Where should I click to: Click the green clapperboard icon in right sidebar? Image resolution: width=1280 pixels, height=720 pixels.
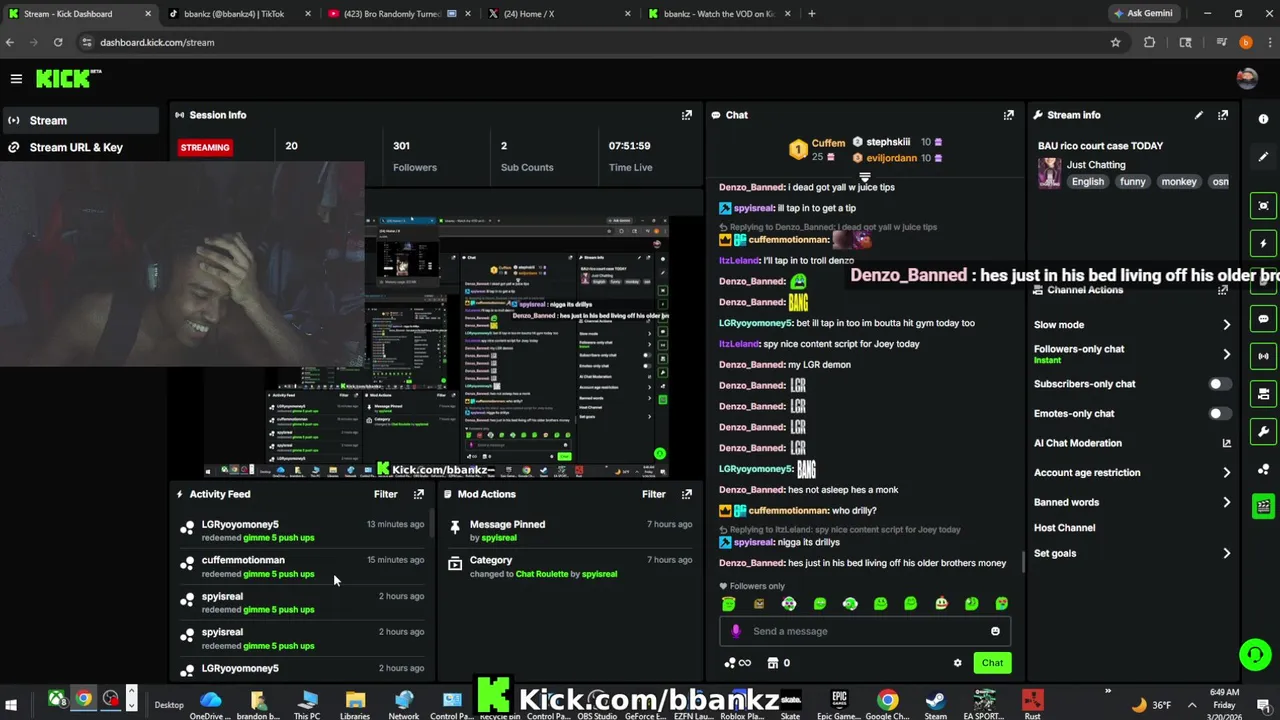click(x=1264, y=506)
